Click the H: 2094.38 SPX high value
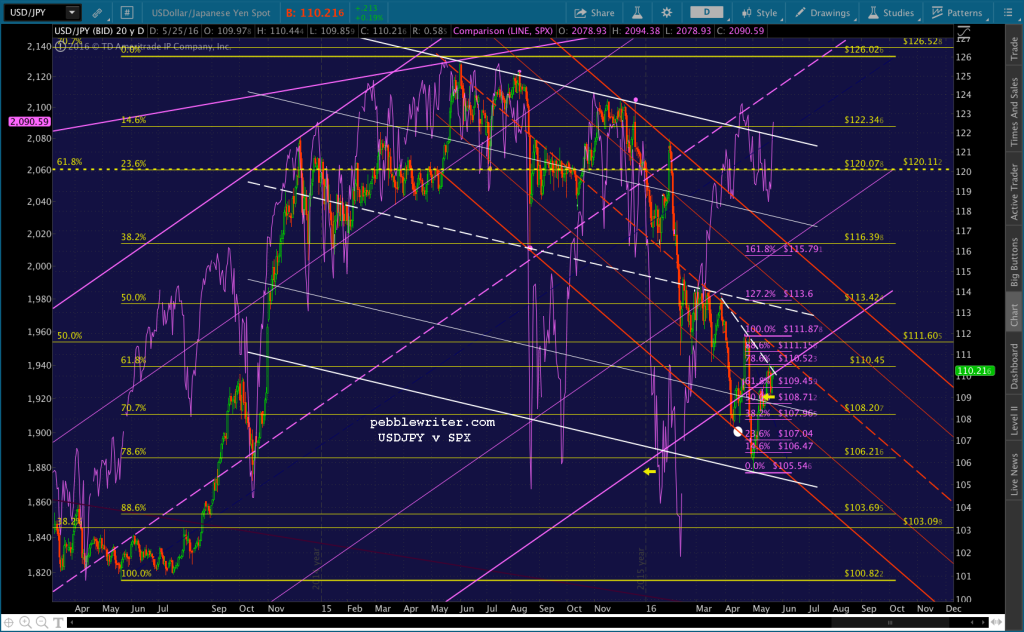The height and width of the screenshot is (632, 1024). click(x=636, y=31)
